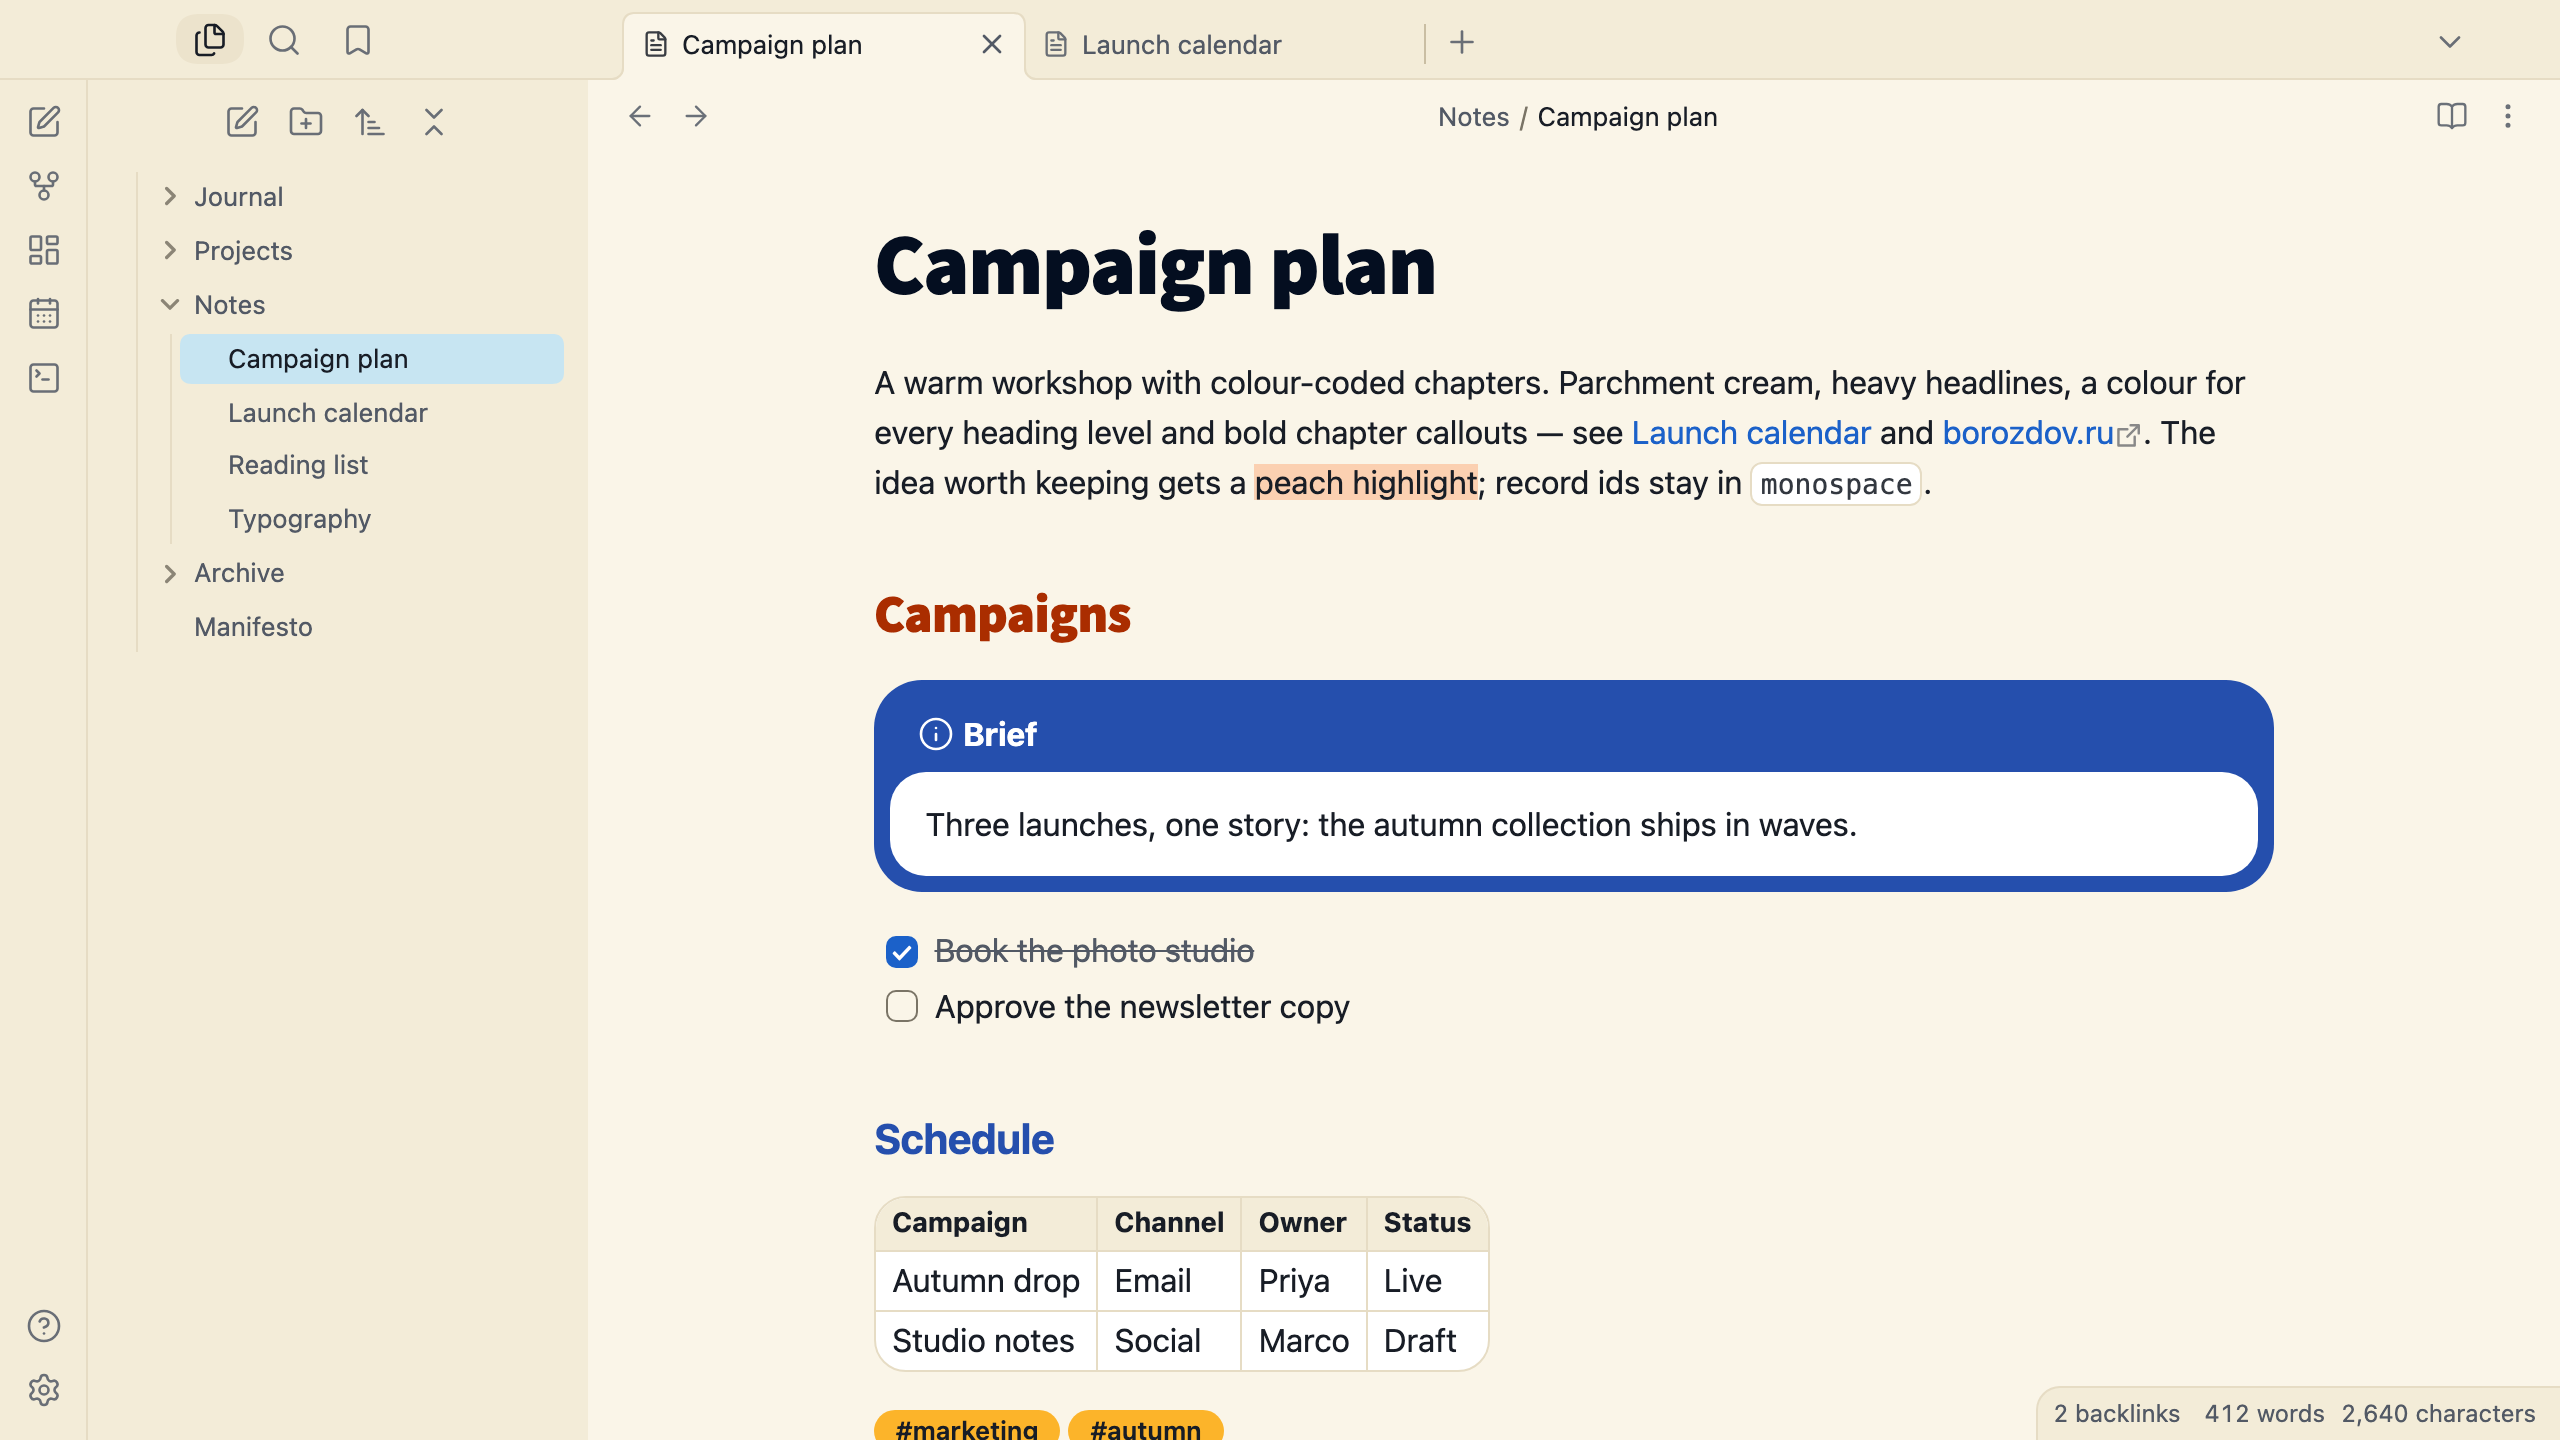
Task: Open the canvas icon in left ribbon
Action: [44, 250]
